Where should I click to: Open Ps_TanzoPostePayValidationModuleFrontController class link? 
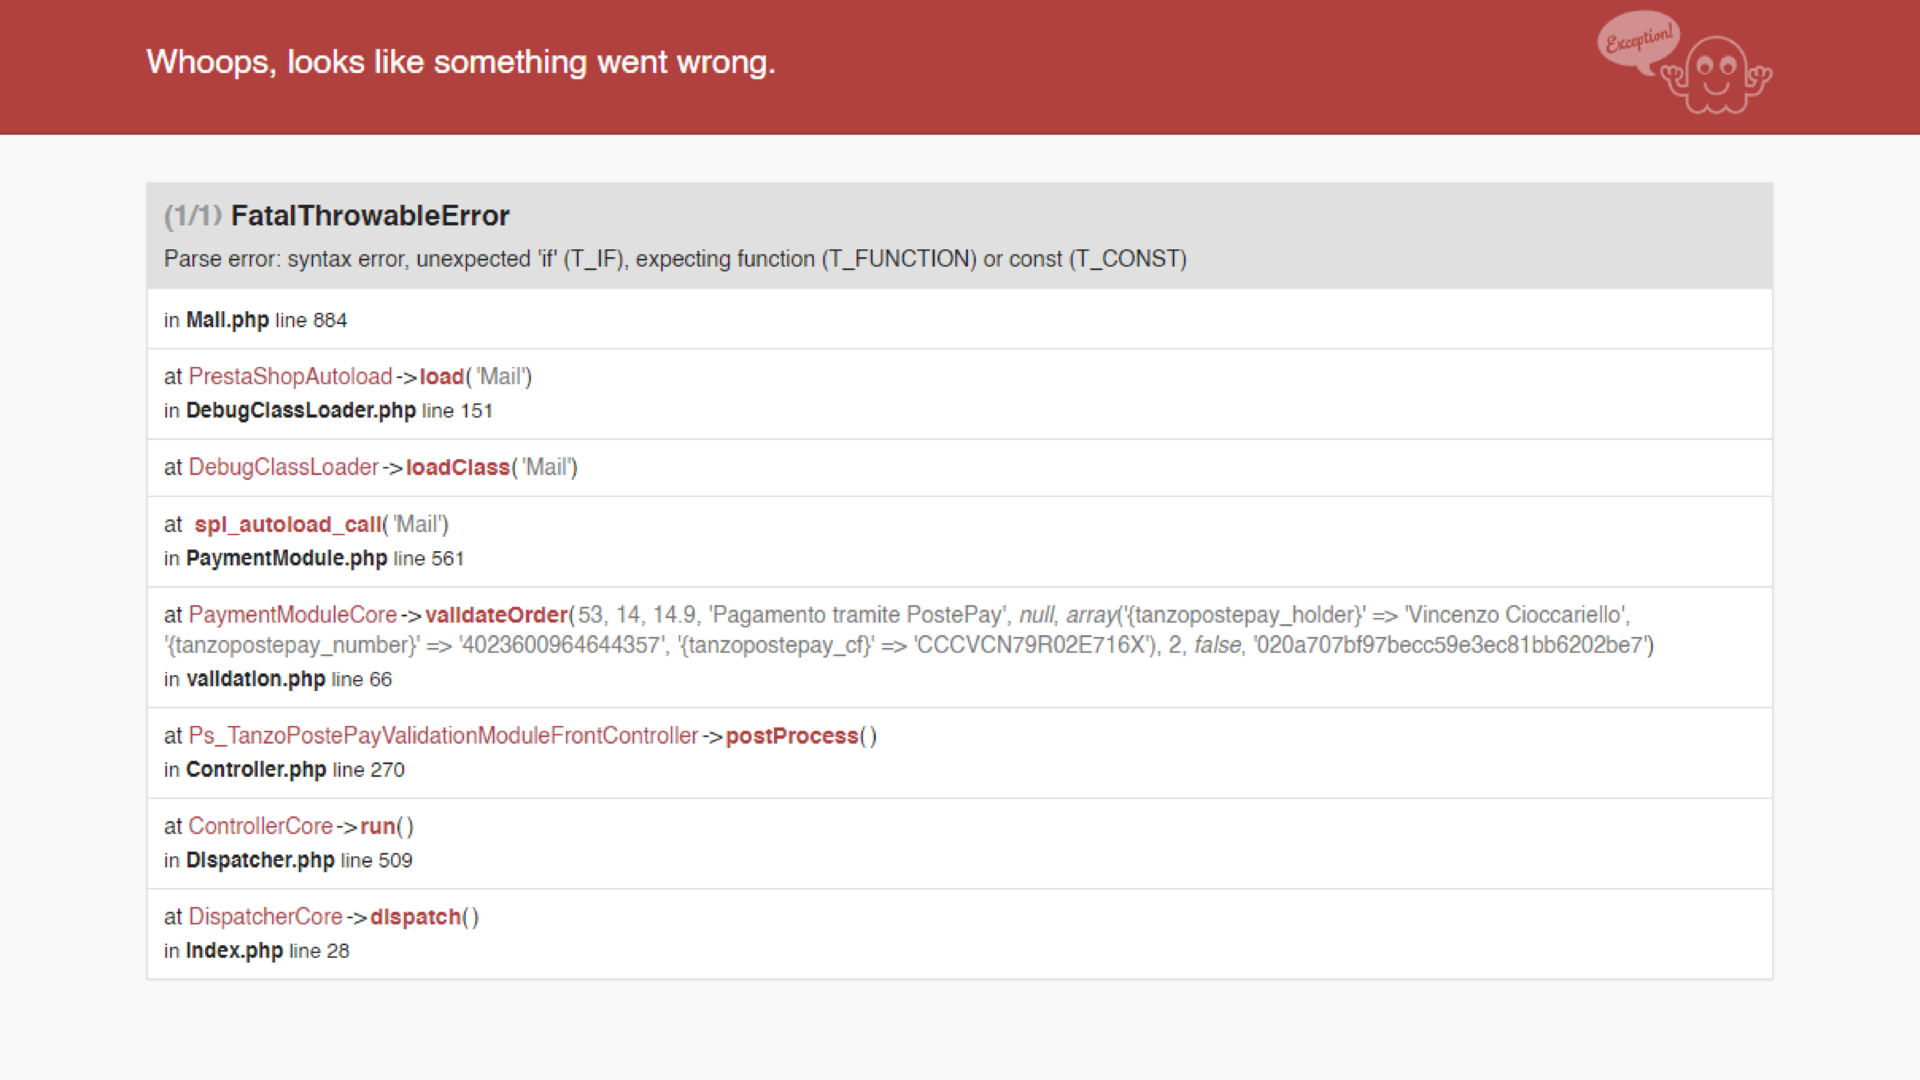click(443, 736)
